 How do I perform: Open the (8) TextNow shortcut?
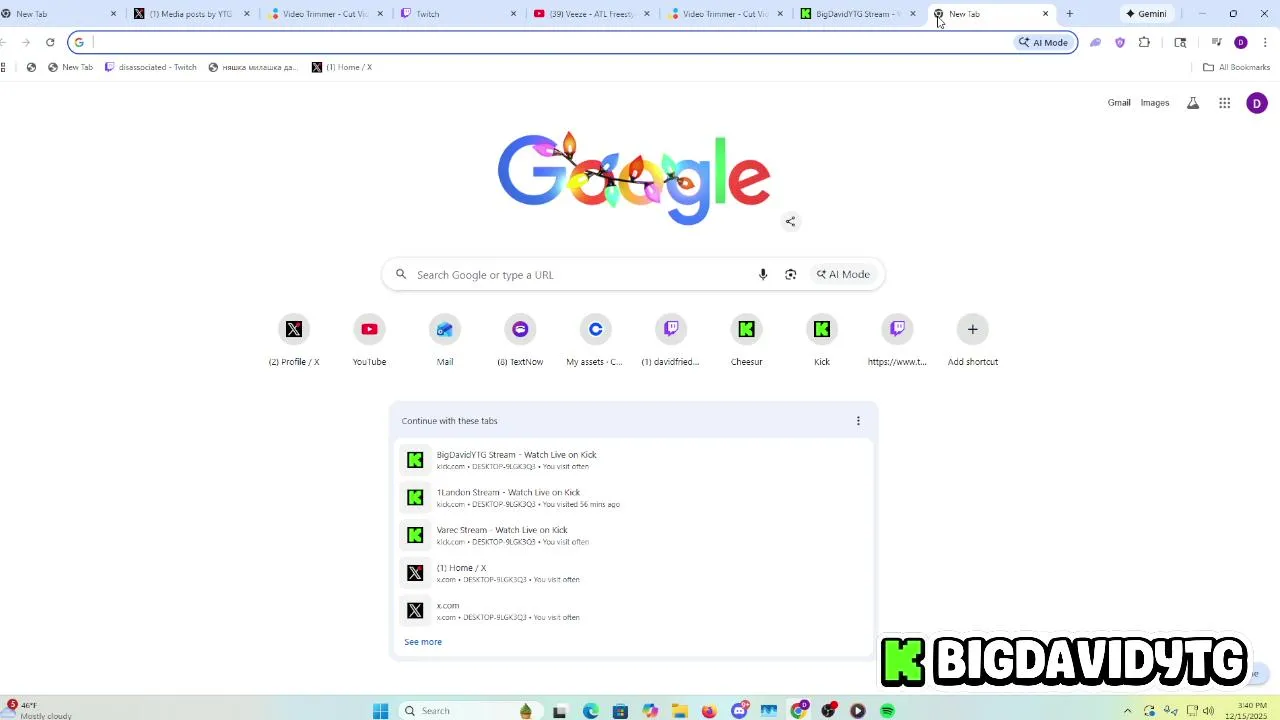click(x=520, y=329)
